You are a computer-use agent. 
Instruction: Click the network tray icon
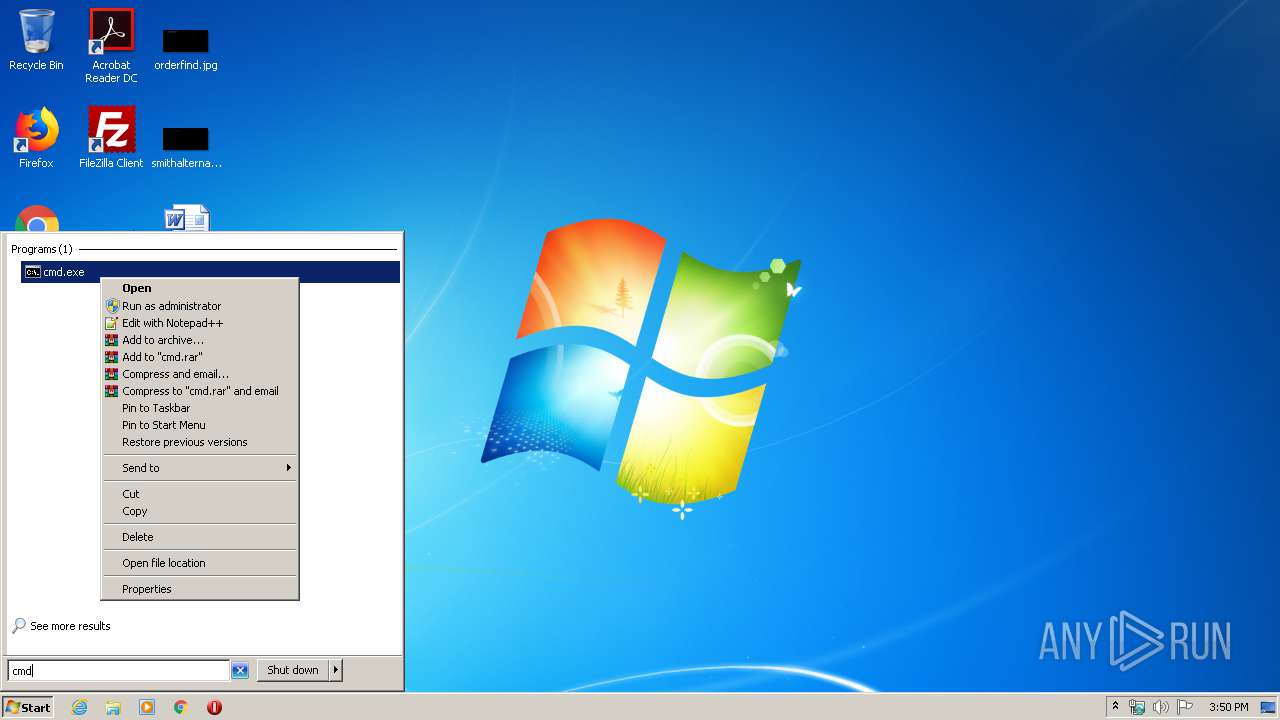pos(1137,707)
